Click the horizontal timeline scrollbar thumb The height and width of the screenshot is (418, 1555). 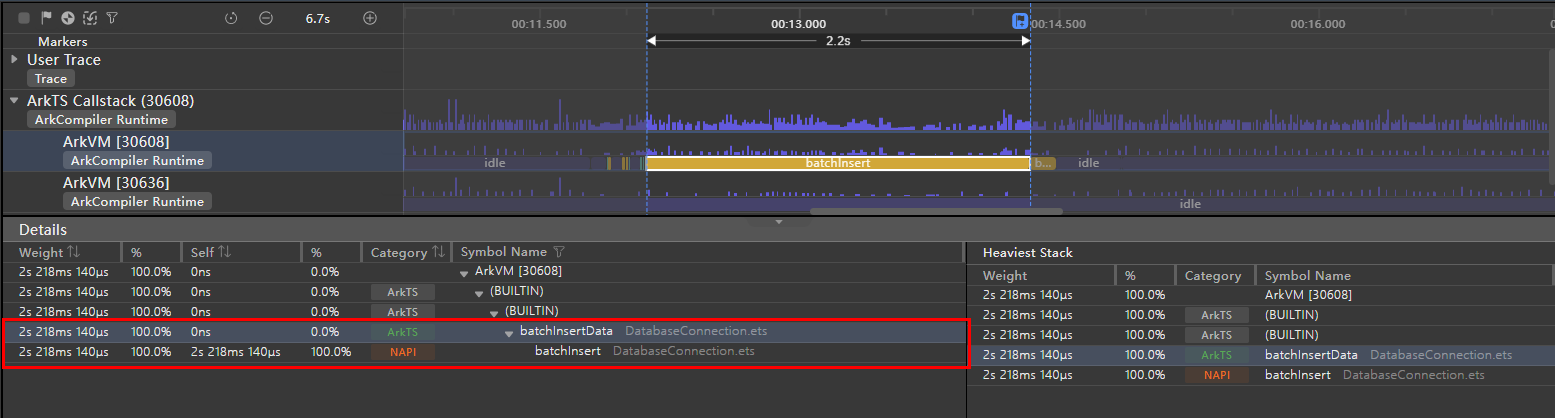[x=935, y=211]
